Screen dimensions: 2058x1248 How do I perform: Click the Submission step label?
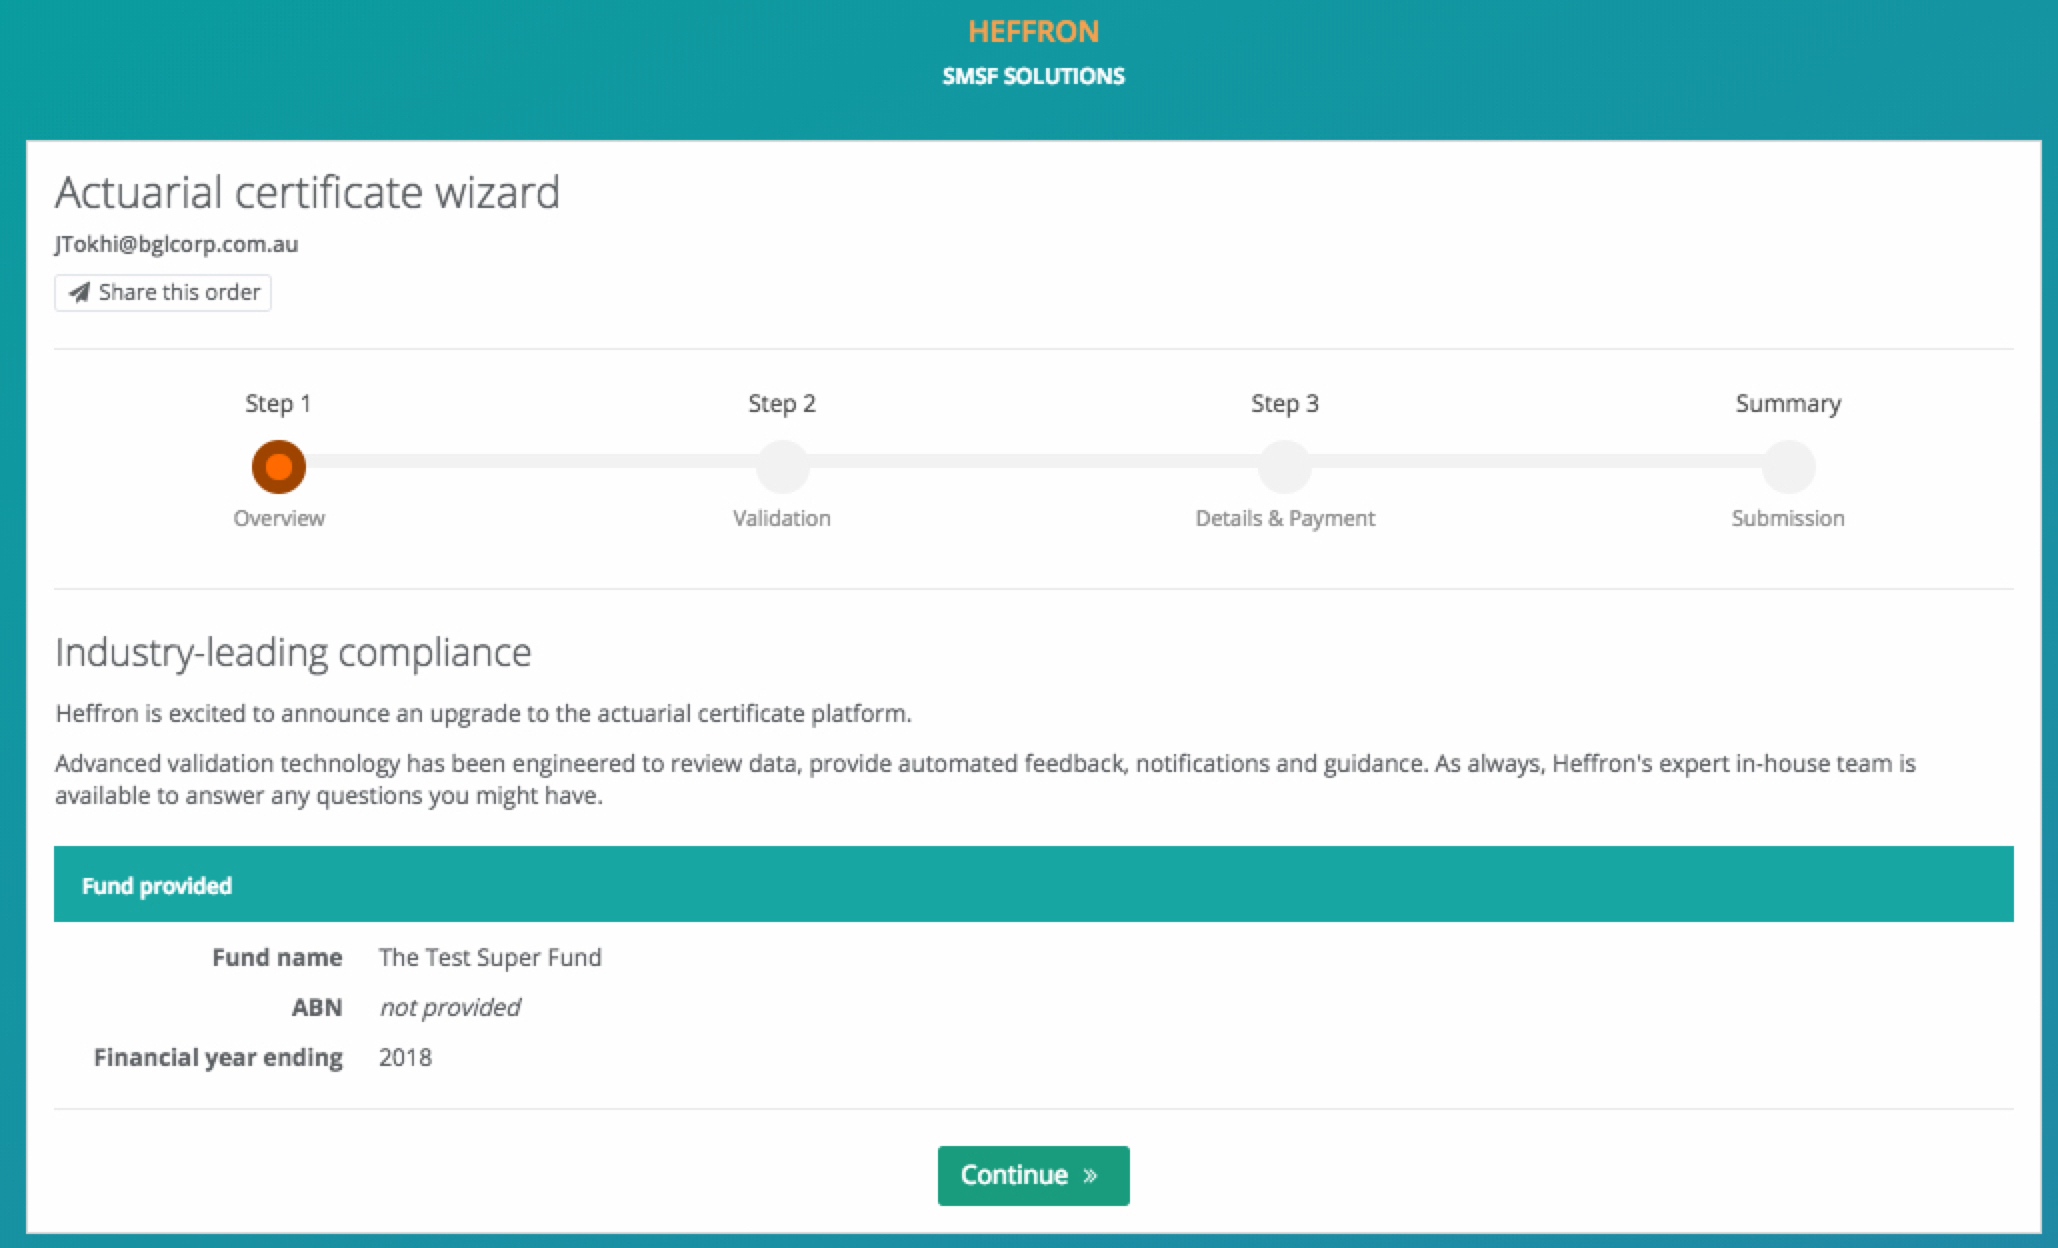[1788, 518]
